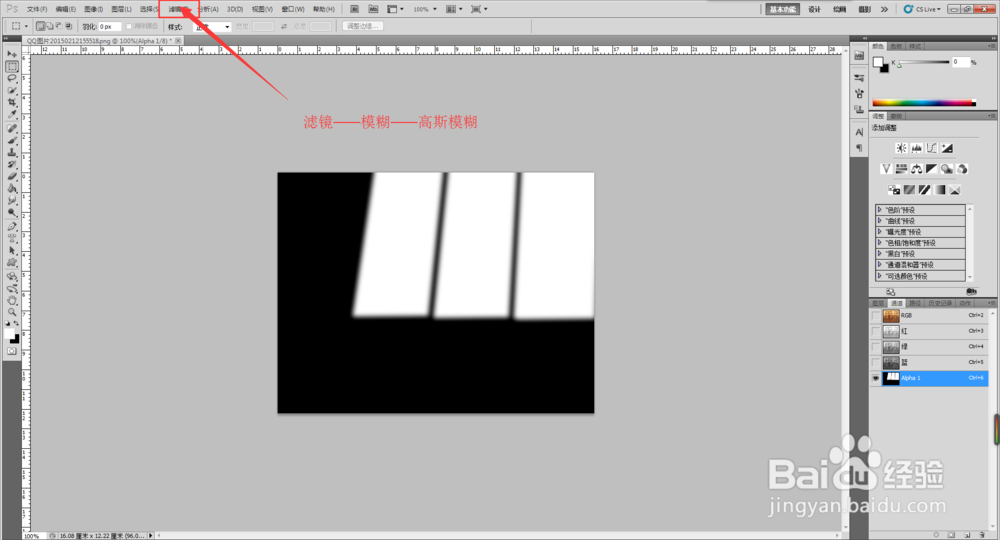Screen dimensions: 1000x540
Task: Expand the "黑白"预设 presets list
Action: click(x=879, y=254)
